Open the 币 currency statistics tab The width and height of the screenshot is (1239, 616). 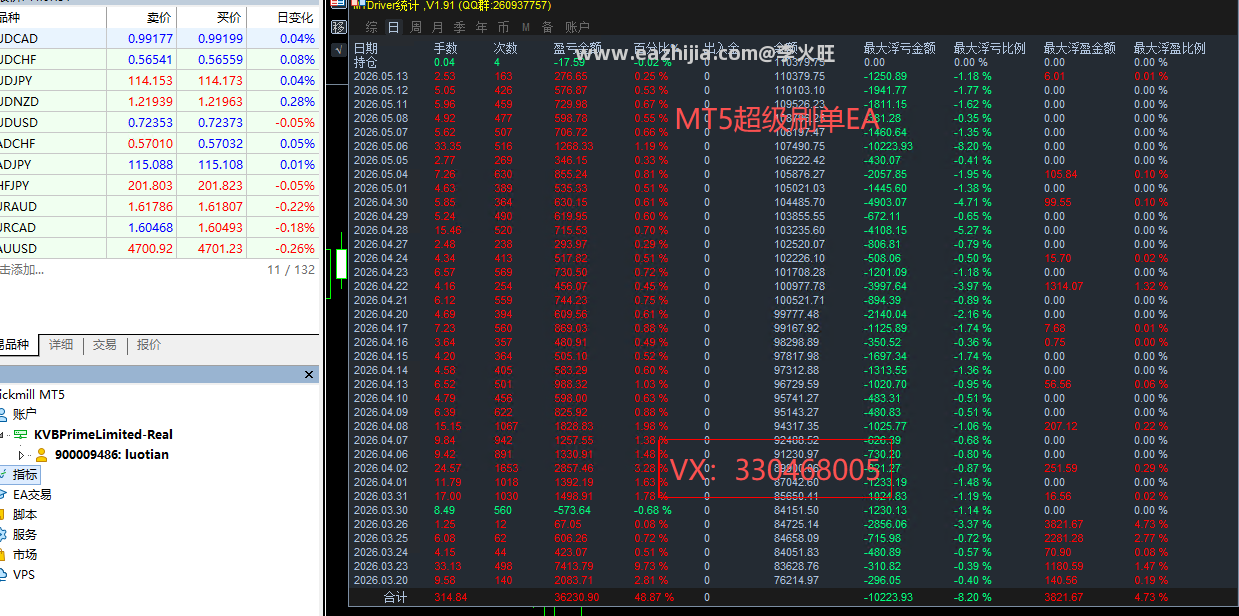(504, 27)
